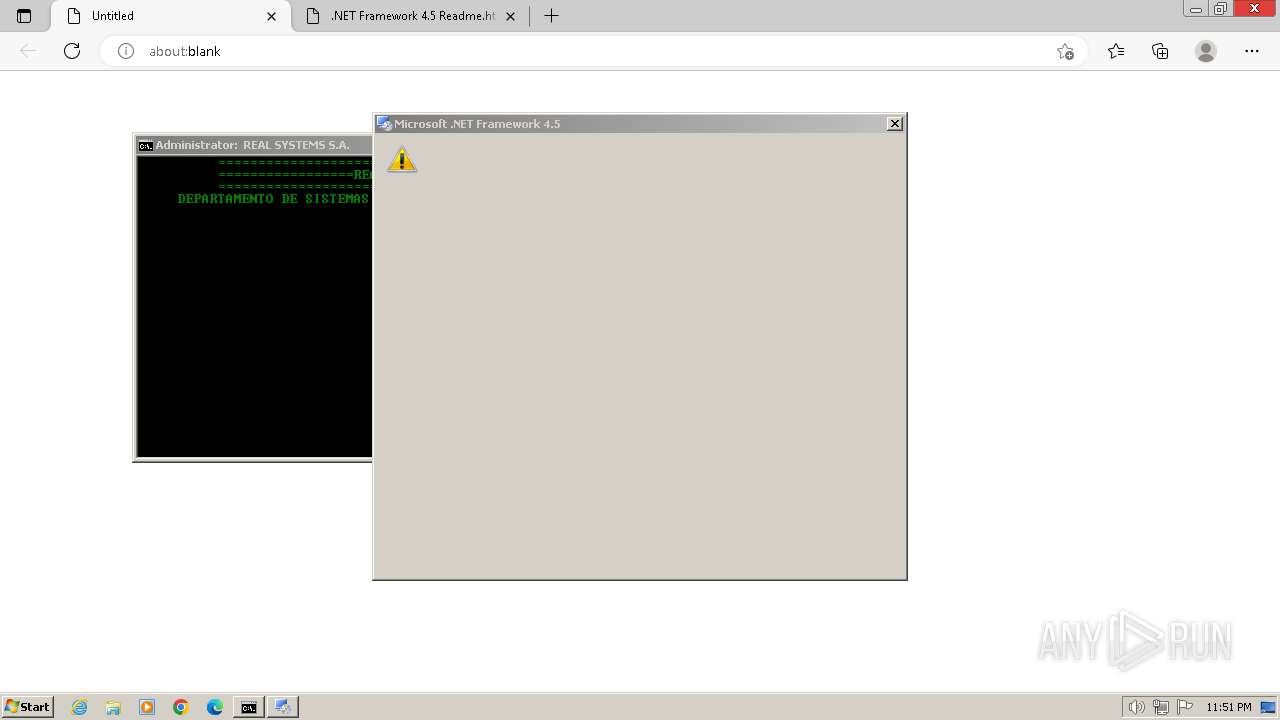Screen dimensions: 1280x720
Task: Open the Windows Start menu
Action: tap(27, 707)
